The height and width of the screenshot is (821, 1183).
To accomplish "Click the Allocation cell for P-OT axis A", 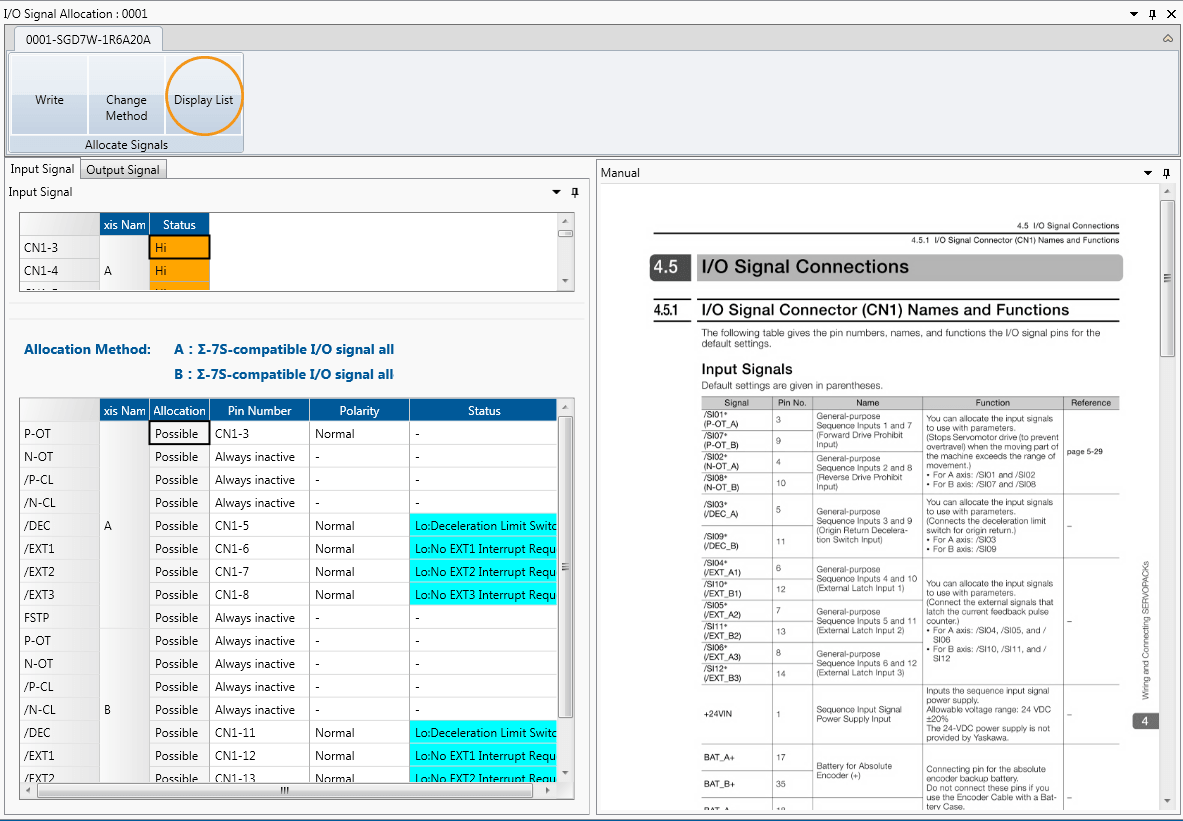I will tap(179, 434).
